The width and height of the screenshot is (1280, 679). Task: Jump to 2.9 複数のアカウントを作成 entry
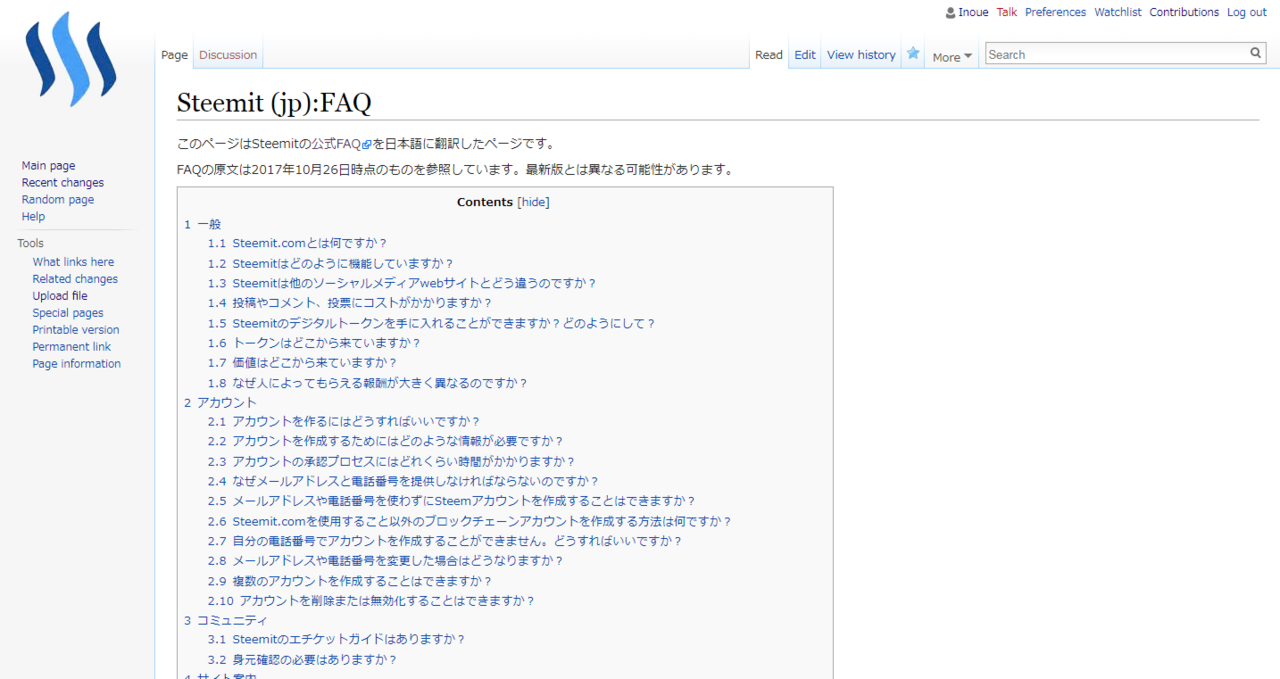pyautogui.click(x=350, y=581)
